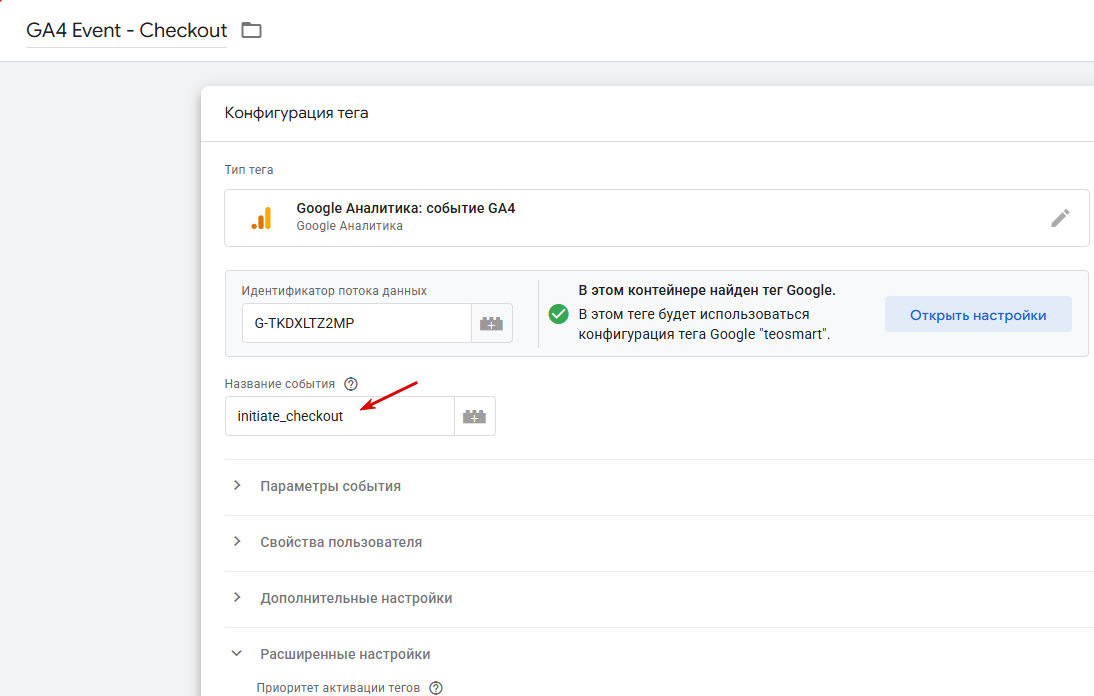Open help icon beside Название события
This screenshot has height=696, width=1094.
point(351,384)
